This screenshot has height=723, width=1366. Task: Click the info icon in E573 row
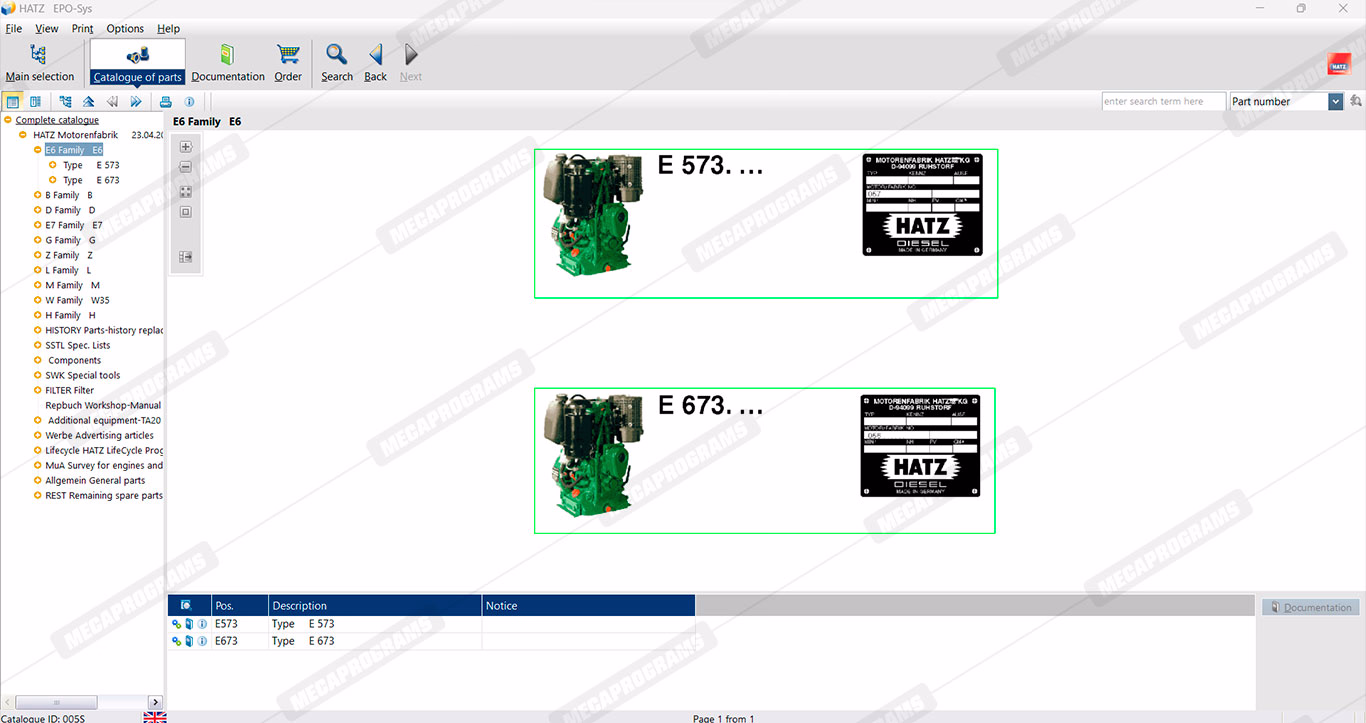coord(202,624)
